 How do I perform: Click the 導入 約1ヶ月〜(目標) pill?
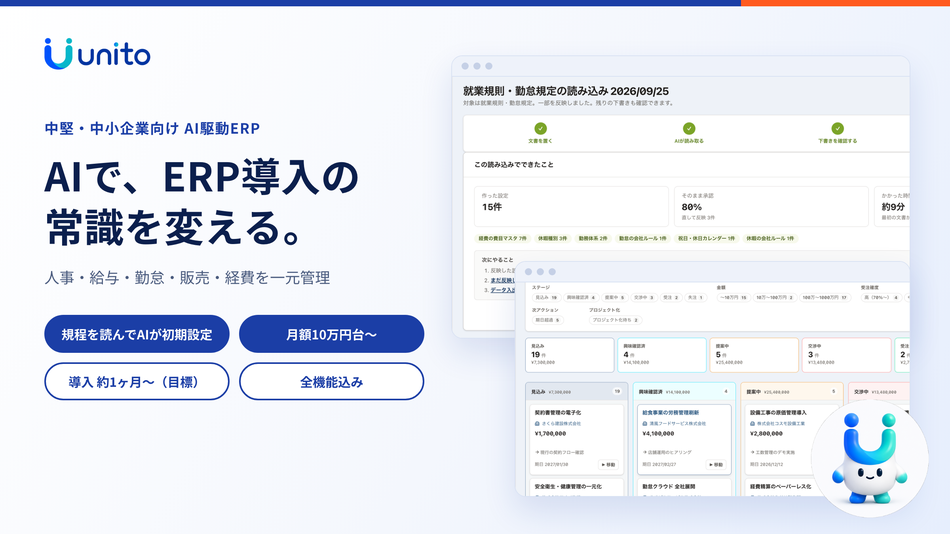(x=137, y=381)
